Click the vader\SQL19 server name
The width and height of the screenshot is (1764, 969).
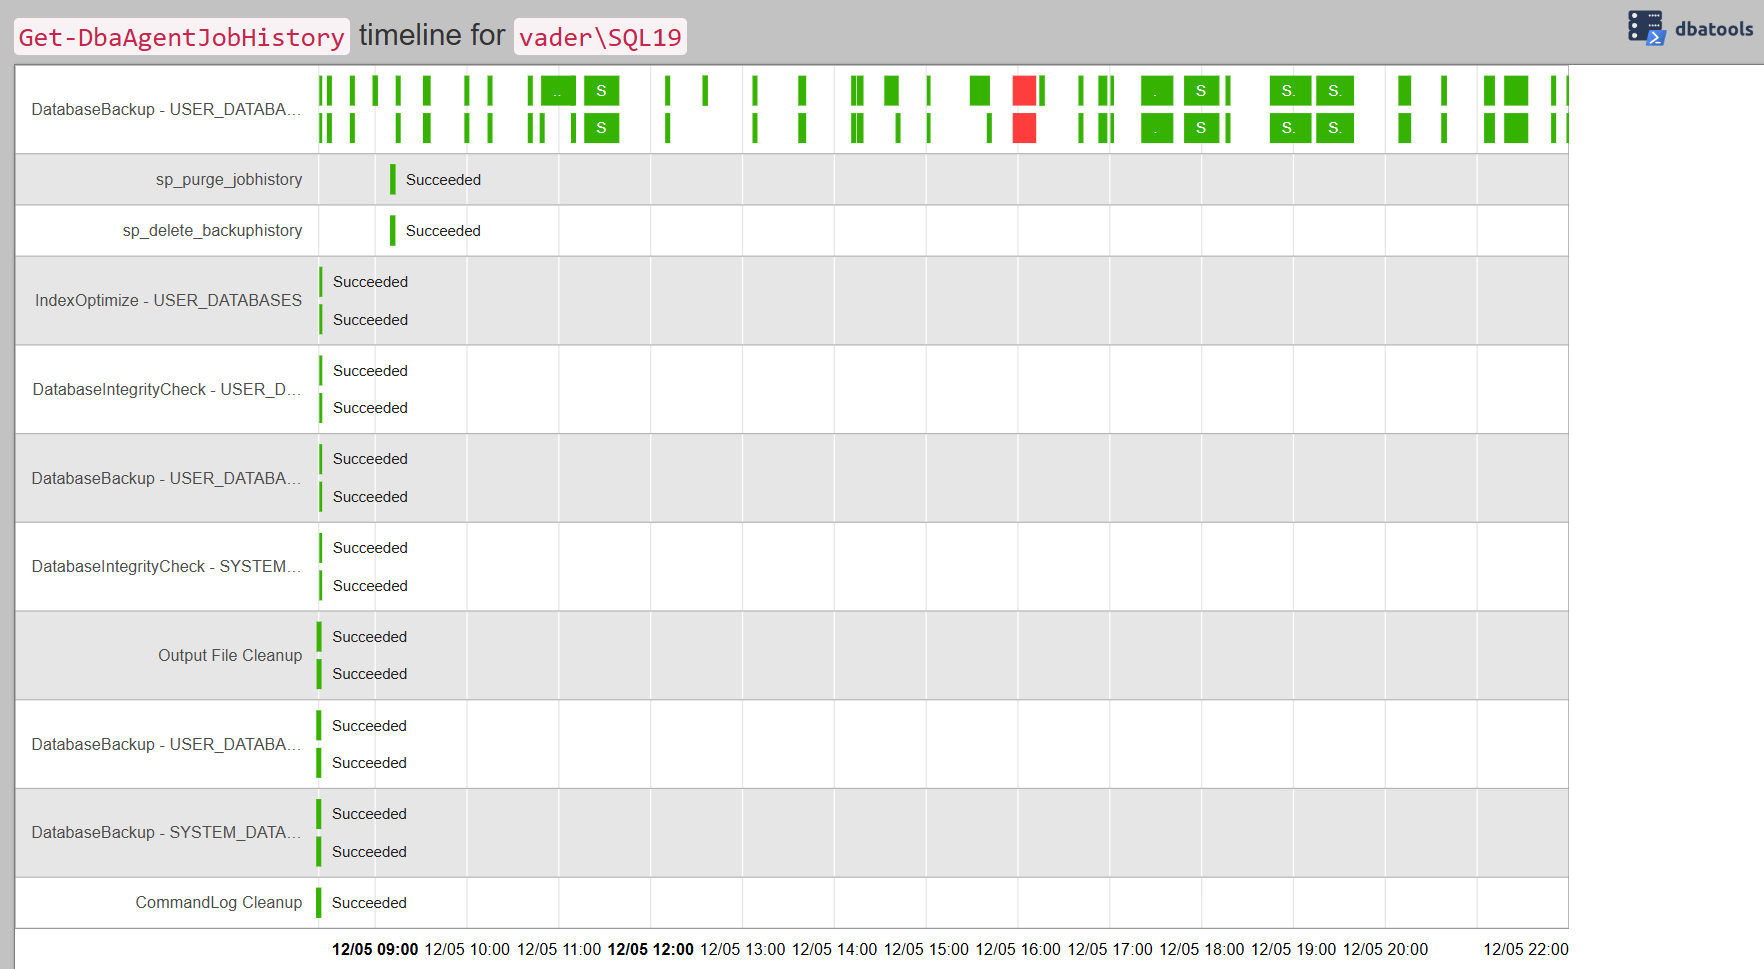tap(600, 37)
